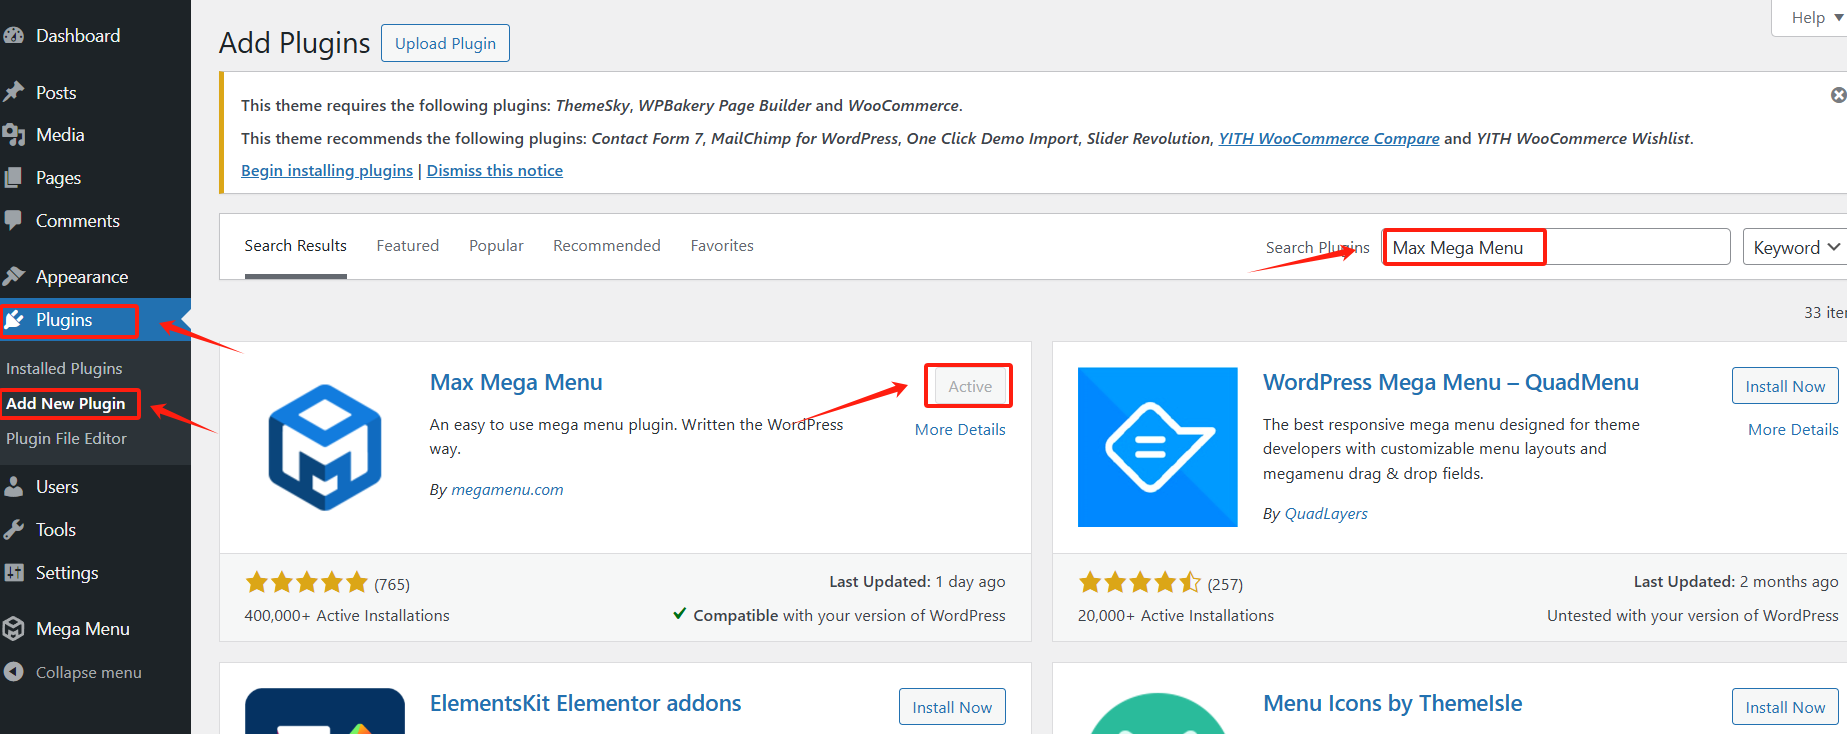Click the QuadMenu plugin logo
Viewport: 1847px width, 734px height.
click(1158, 447)
